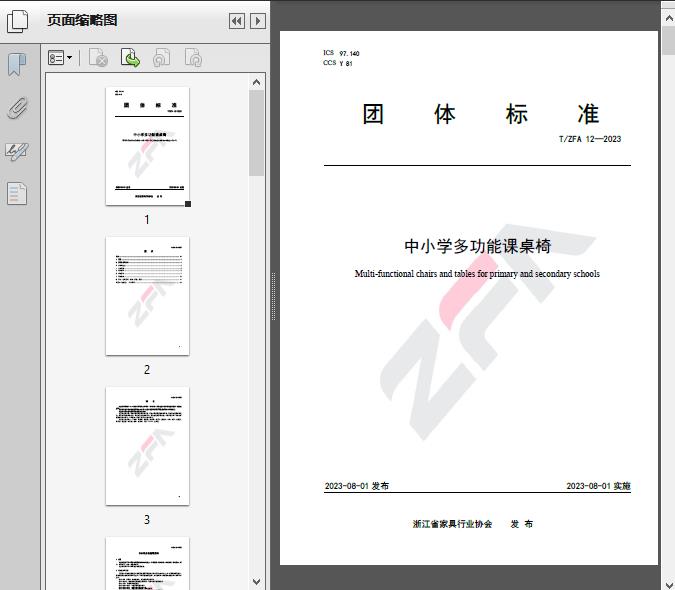This screenshot has height=590, width=675.
Task: Select page 2 thumbnail
Action: coord(147,296)
